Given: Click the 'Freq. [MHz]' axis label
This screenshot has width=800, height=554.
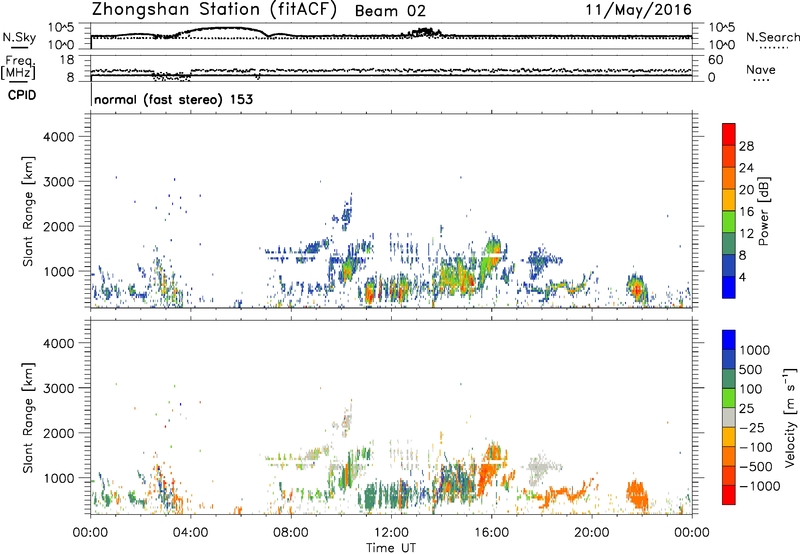Looking at the screenshot, I should (19, 67).
